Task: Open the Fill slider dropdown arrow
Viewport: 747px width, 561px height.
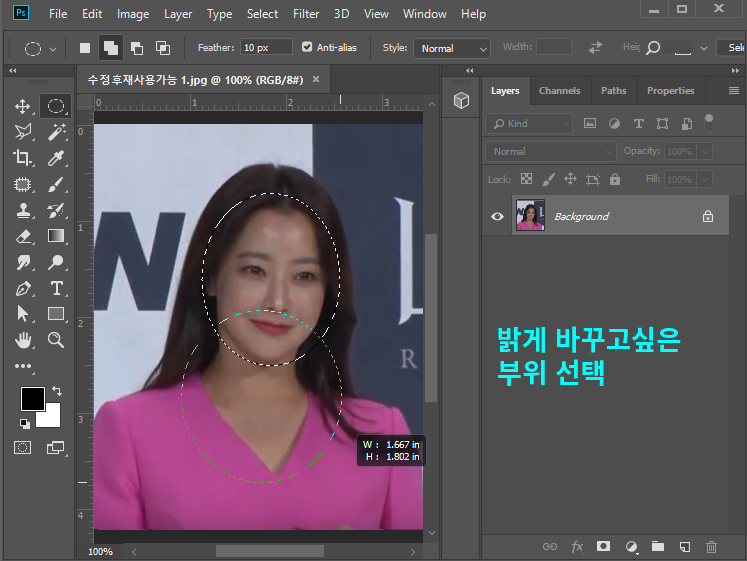Action: tap(705, 180)
